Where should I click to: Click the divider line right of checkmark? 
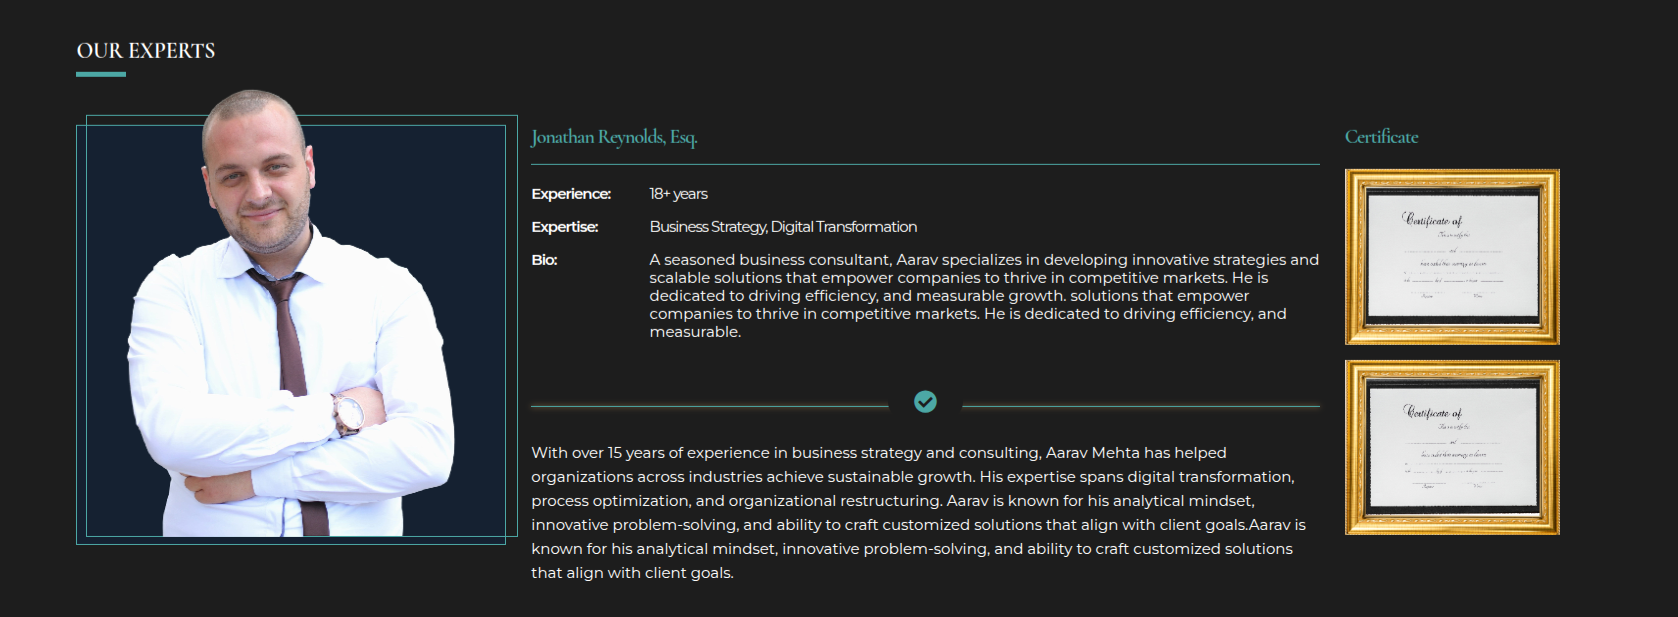1140,407
